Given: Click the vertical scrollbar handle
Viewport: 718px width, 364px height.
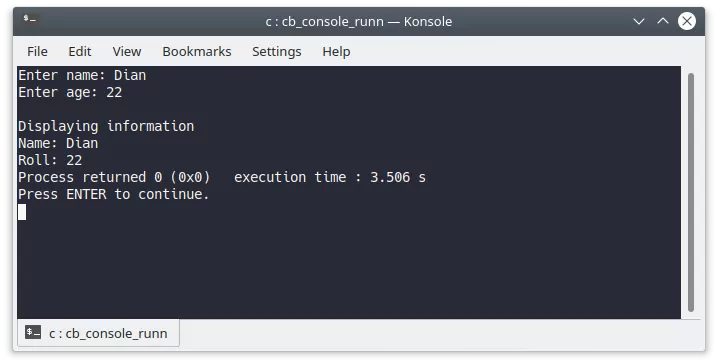Looking at the screenshot, I should (691, 192).
